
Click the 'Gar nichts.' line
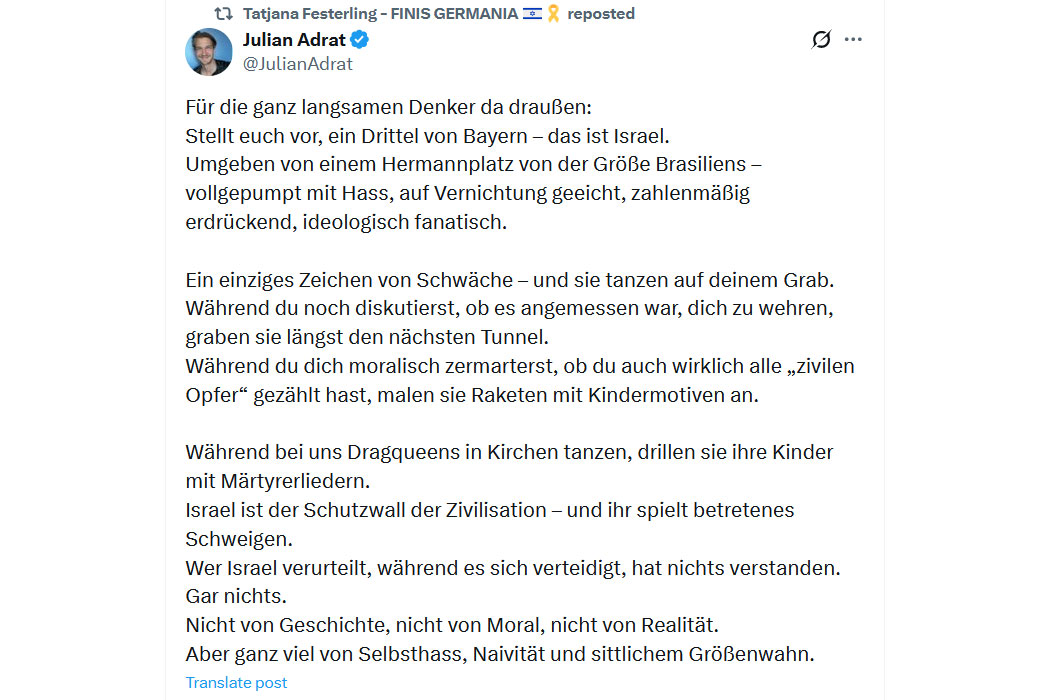[x=236, y=596]
